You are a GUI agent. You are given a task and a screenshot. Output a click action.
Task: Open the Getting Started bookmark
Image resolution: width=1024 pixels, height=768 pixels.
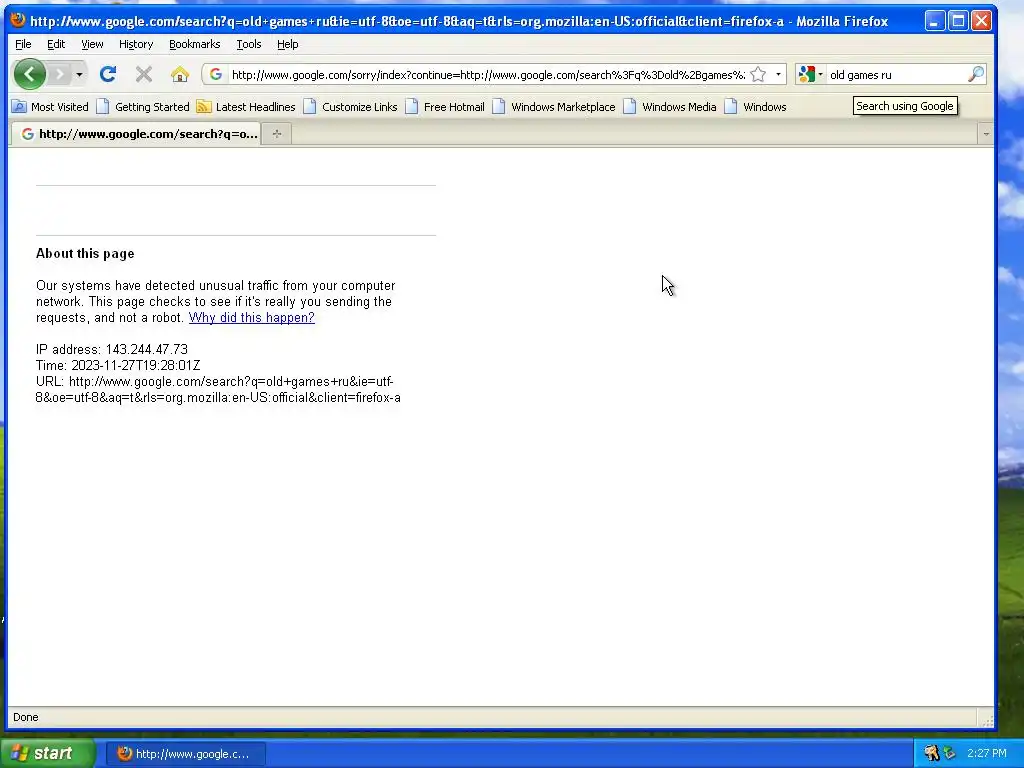pyautogui.click(x=143, y=106)
